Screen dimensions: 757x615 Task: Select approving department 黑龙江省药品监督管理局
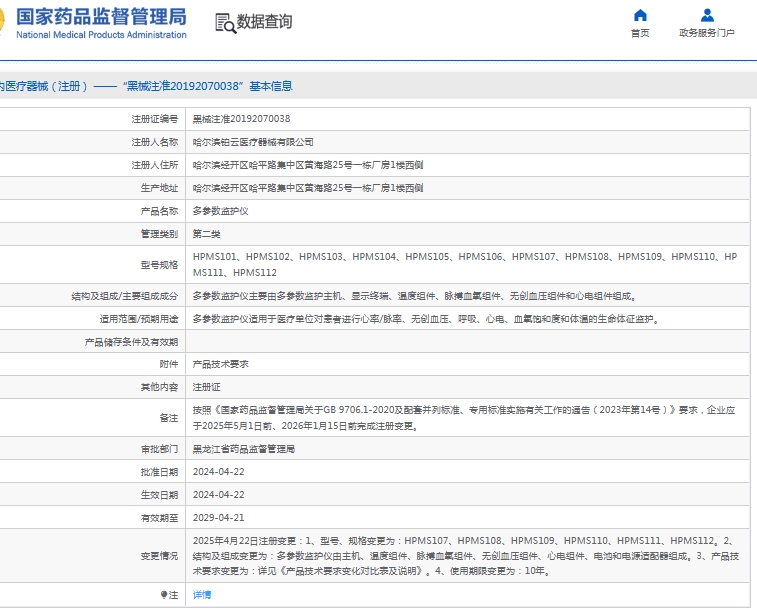point(244,449)
